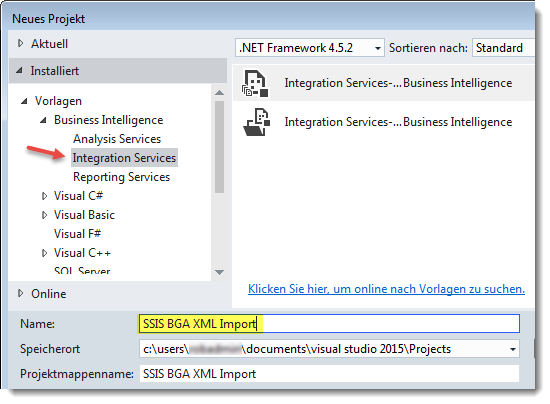Image resolution: width=550 pixels, height=404 pixels.
Task: Select the first Integration Services project template icon
Action: tap(255, 83)
